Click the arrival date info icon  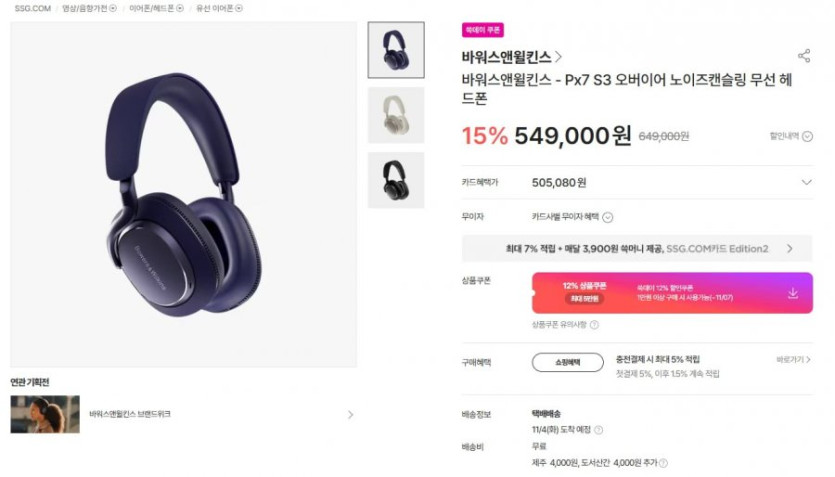[x=599, y=430]
